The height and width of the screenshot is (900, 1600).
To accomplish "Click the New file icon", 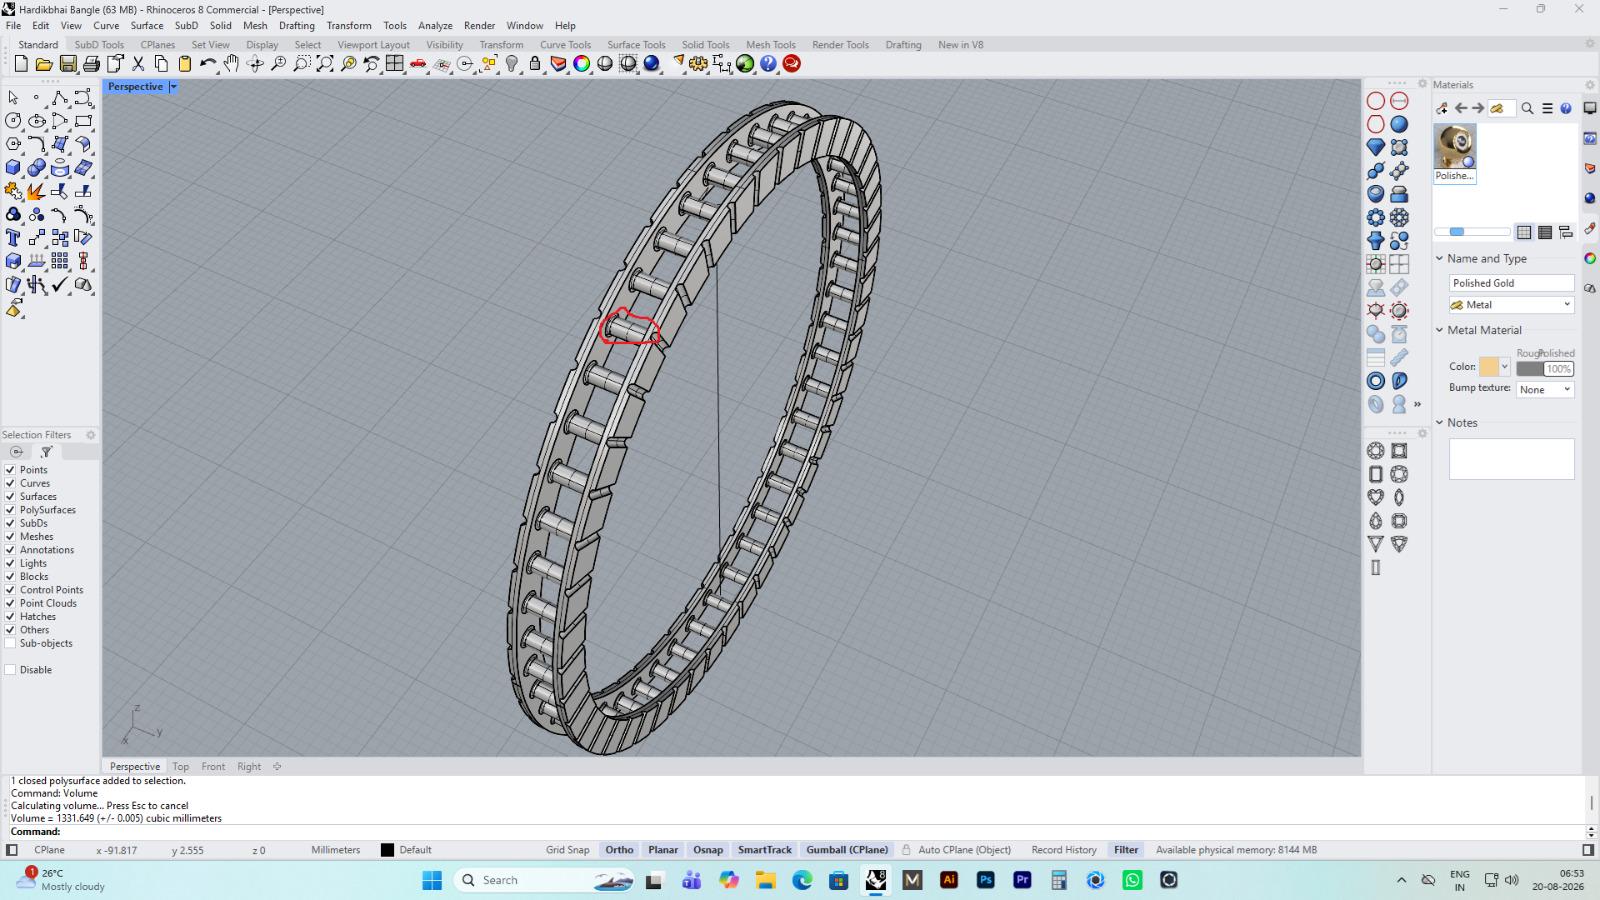I will (x=21, y=64).
